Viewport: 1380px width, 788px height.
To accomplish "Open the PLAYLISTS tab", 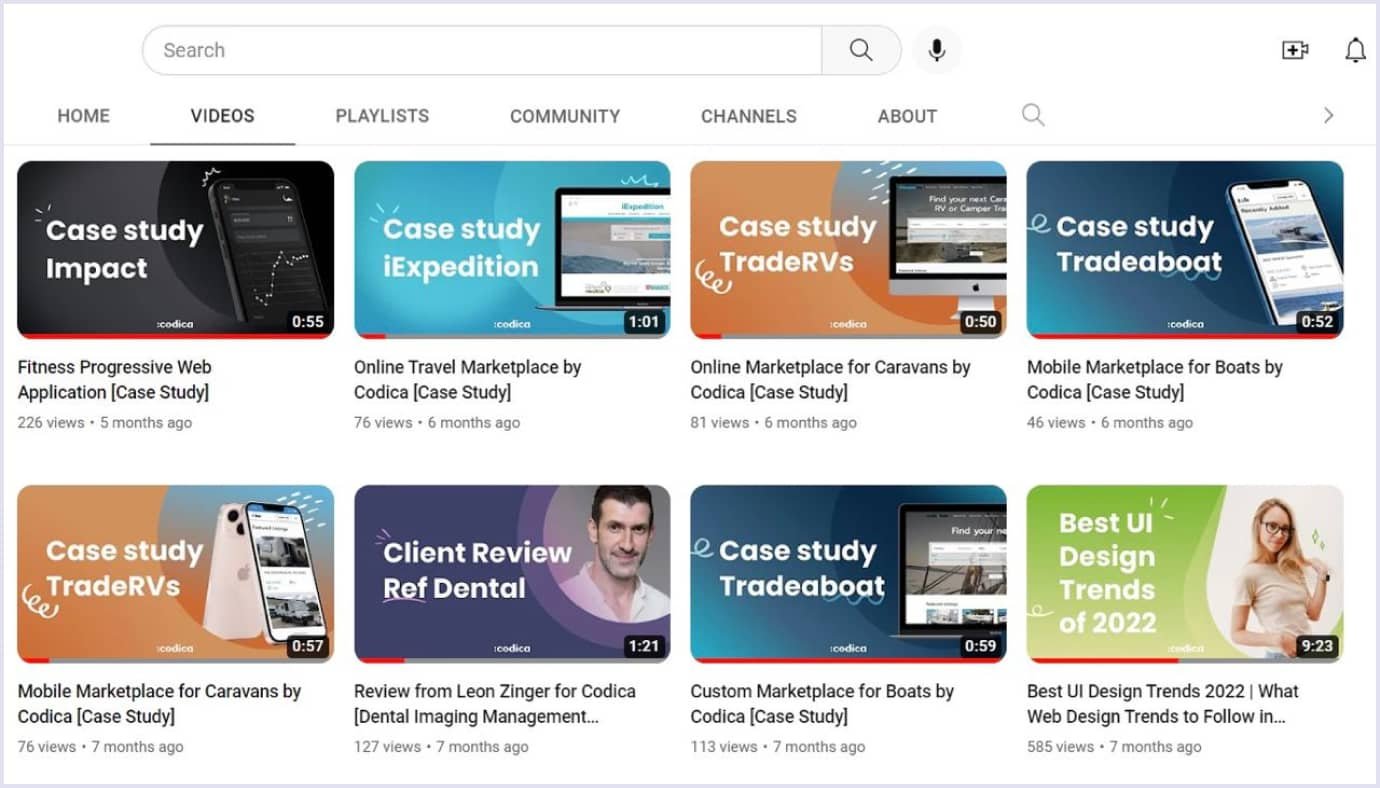I will pos(382,116).
